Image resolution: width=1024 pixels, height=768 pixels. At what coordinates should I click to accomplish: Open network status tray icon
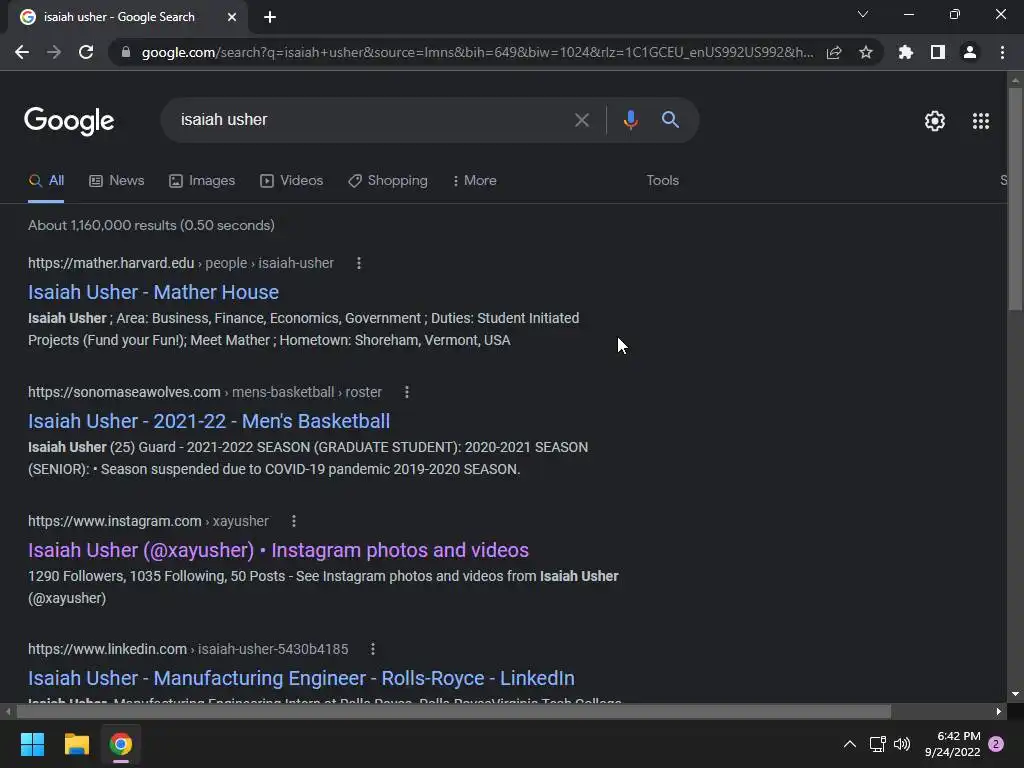pyautogui.click(x=877, y=744)
